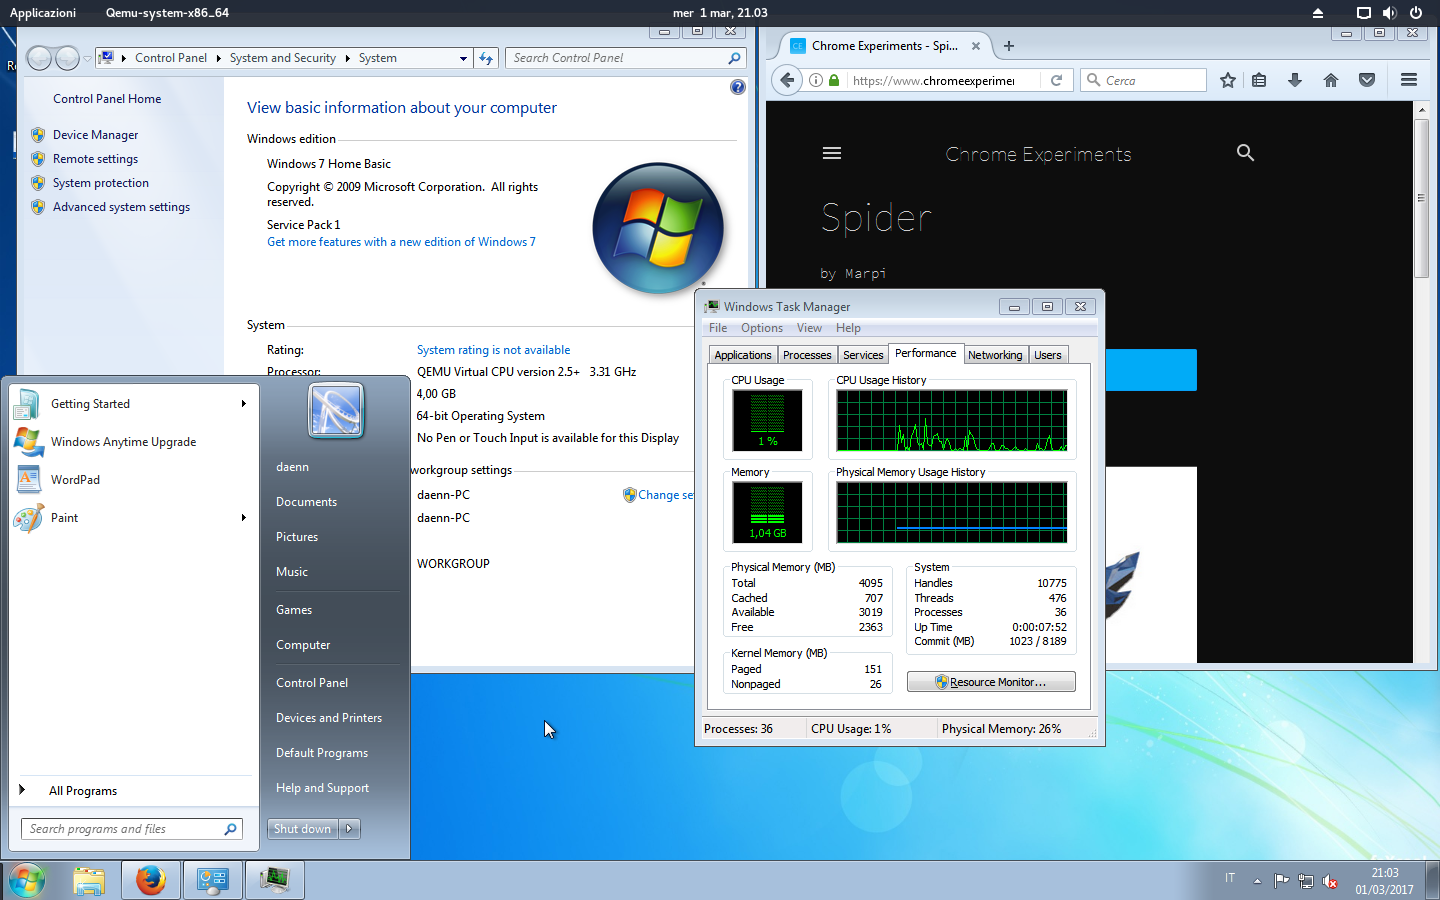The image size is (1440, 900).
Task: Show hidden tray icons arrow
Action: coord(1257,881)
